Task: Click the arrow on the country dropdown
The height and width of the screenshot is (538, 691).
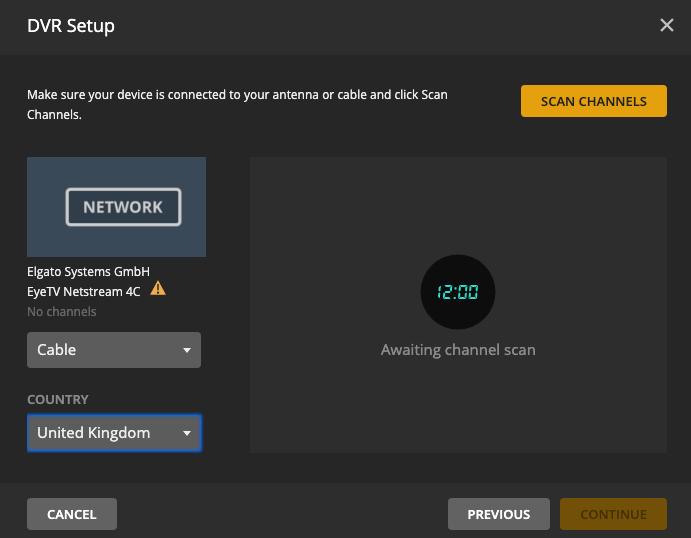Action: [x=187, y=433]
